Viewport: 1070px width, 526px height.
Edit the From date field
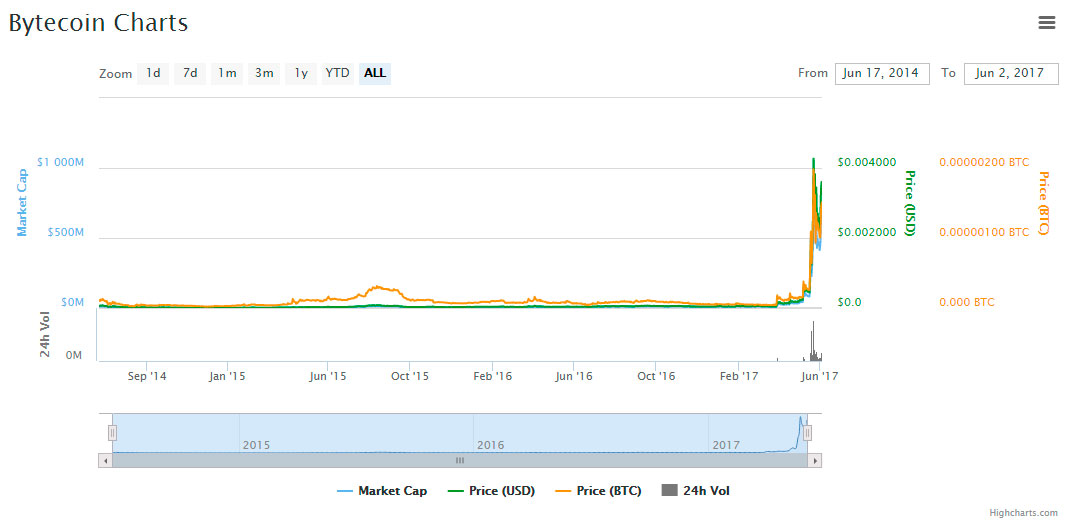pyautogui.click(x=882, y=73)
